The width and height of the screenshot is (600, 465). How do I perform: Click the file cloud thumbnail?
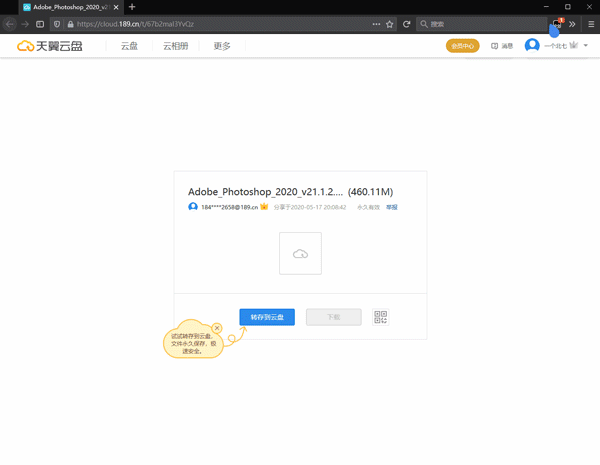(300, 254)
